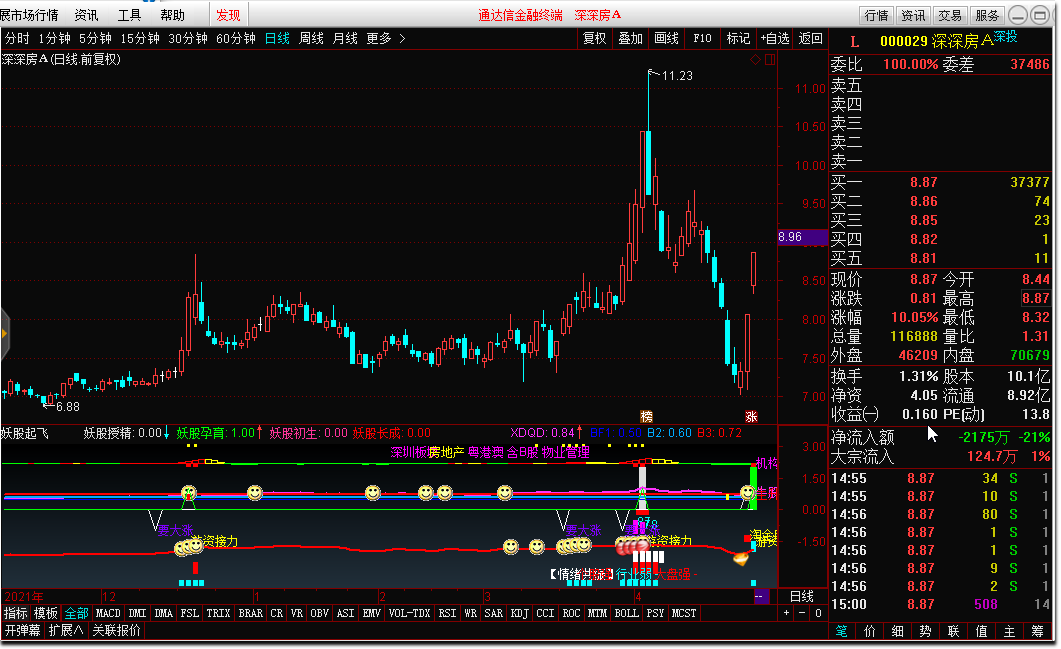Toggle the 叠加 overlay option

coord(631,39)
